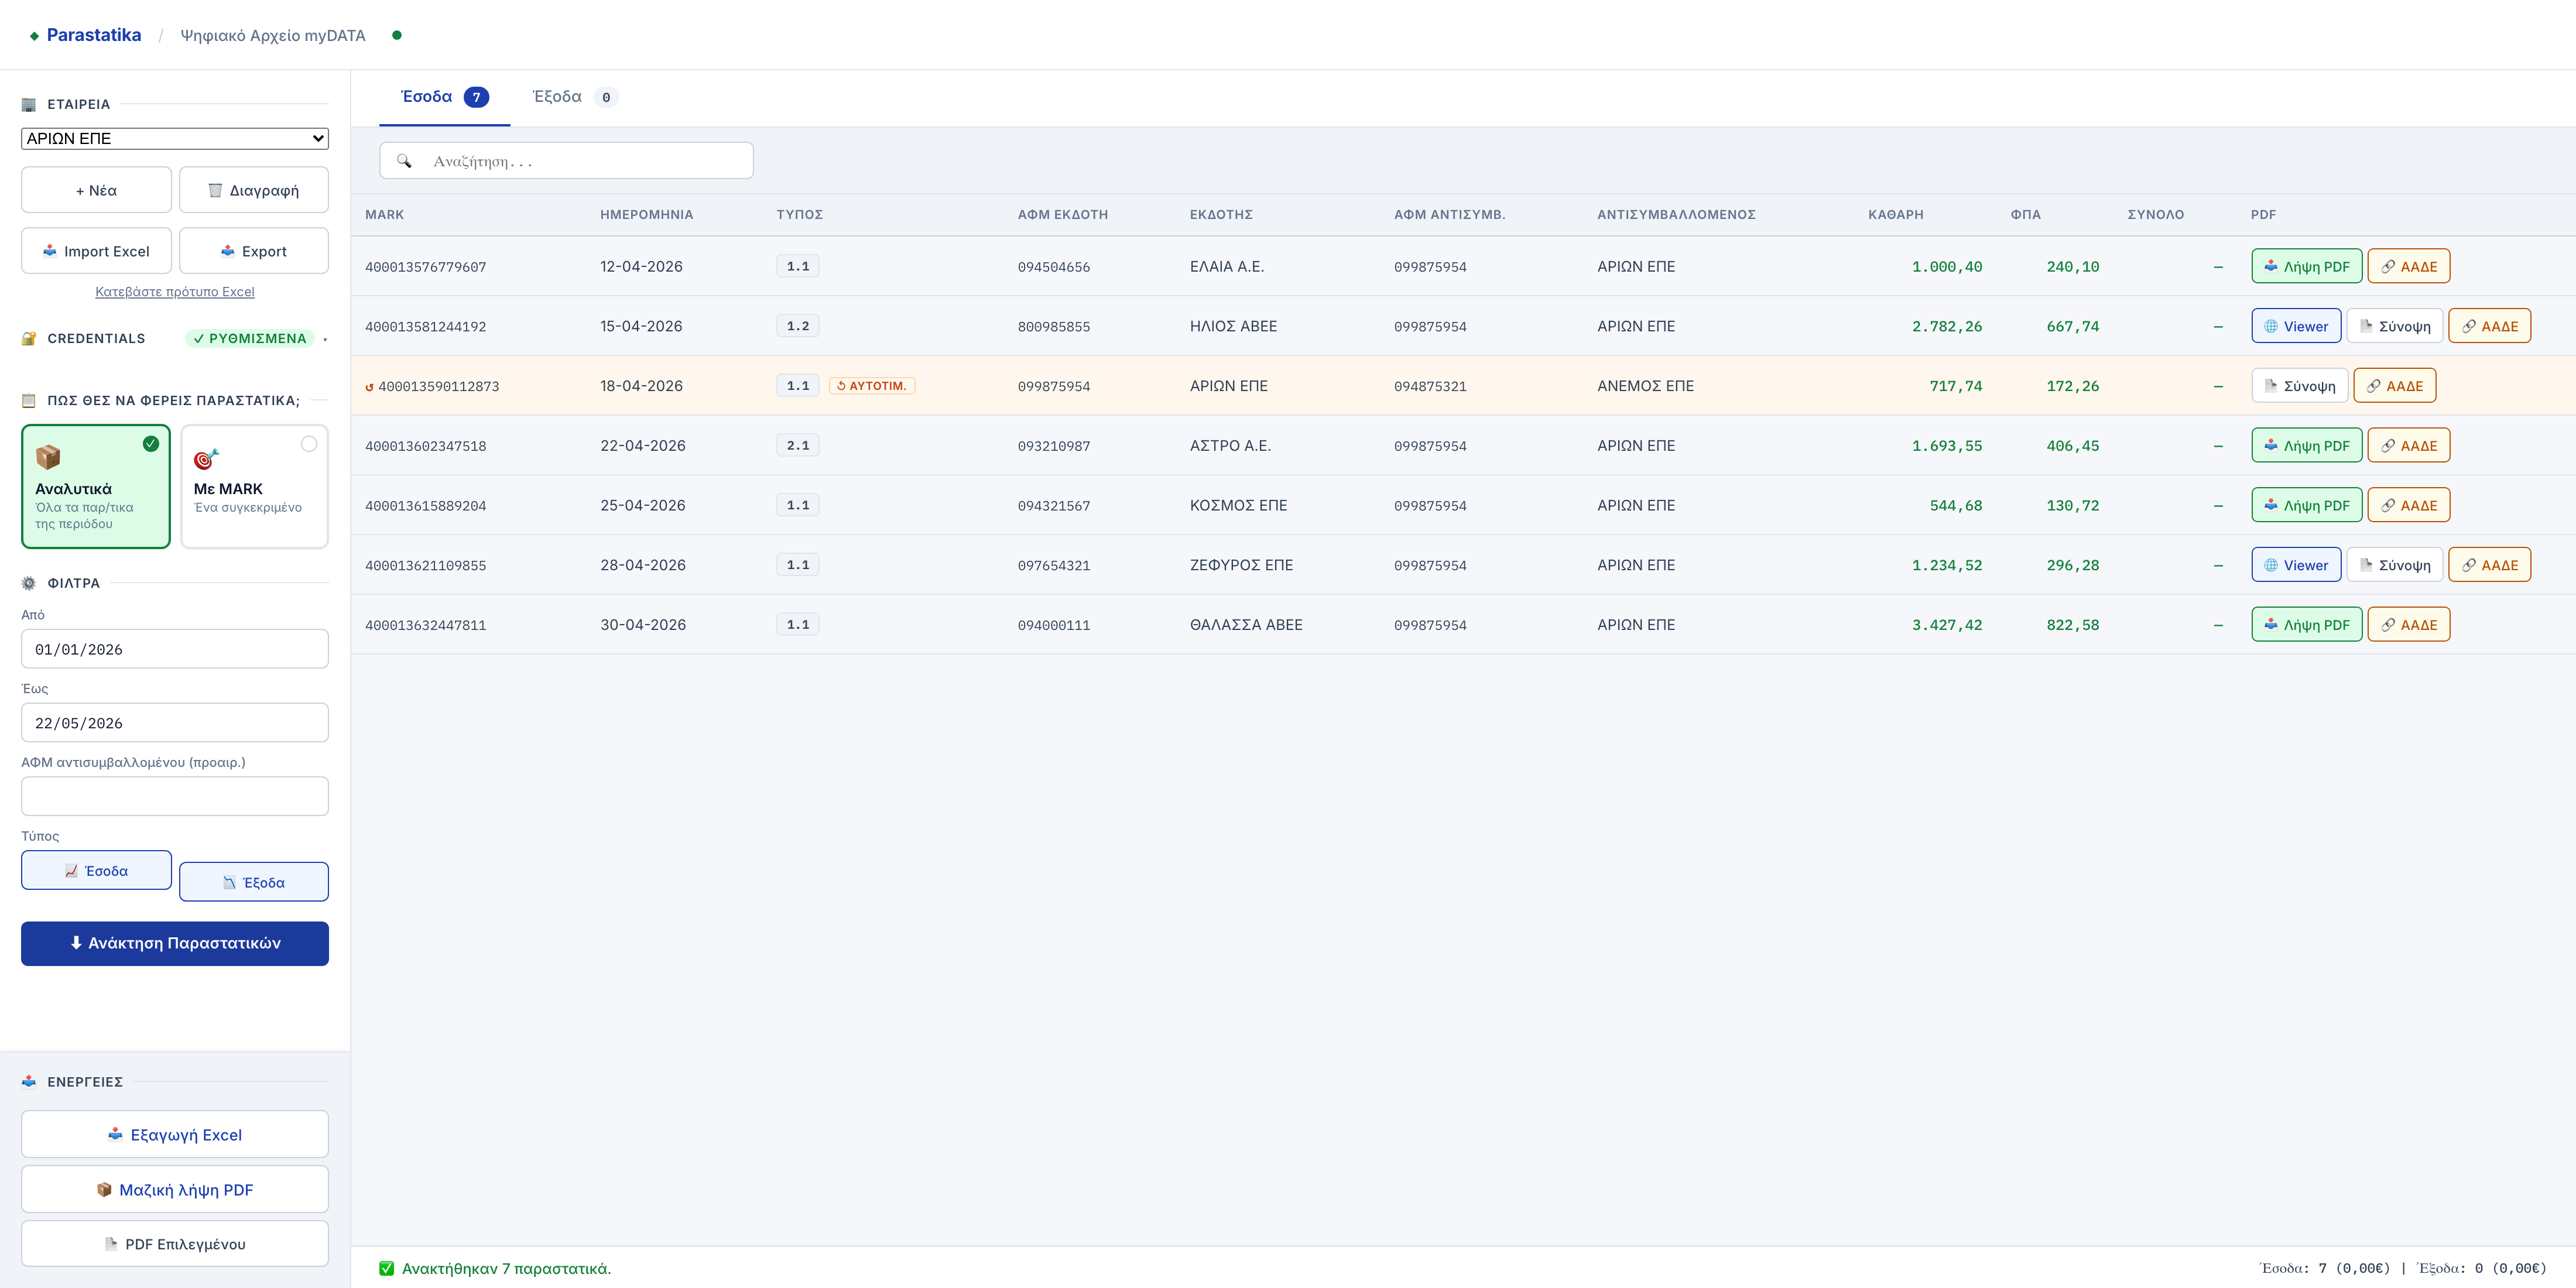The height and width of the screenshot is (1288, 2576).
Task: Open ΑΑΔΕ link for ΚΟΣΜΟΣ ΕΠΕ row
Action: click(2408, 505)
